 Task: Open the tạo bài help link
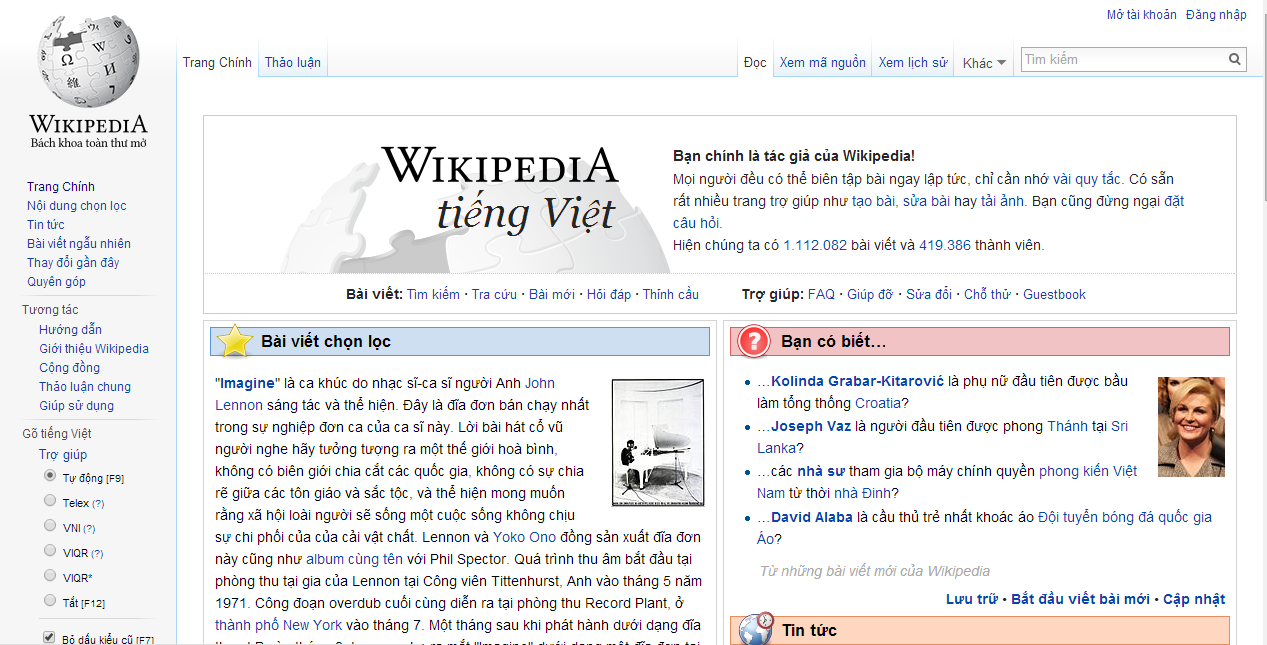[873, 201]
